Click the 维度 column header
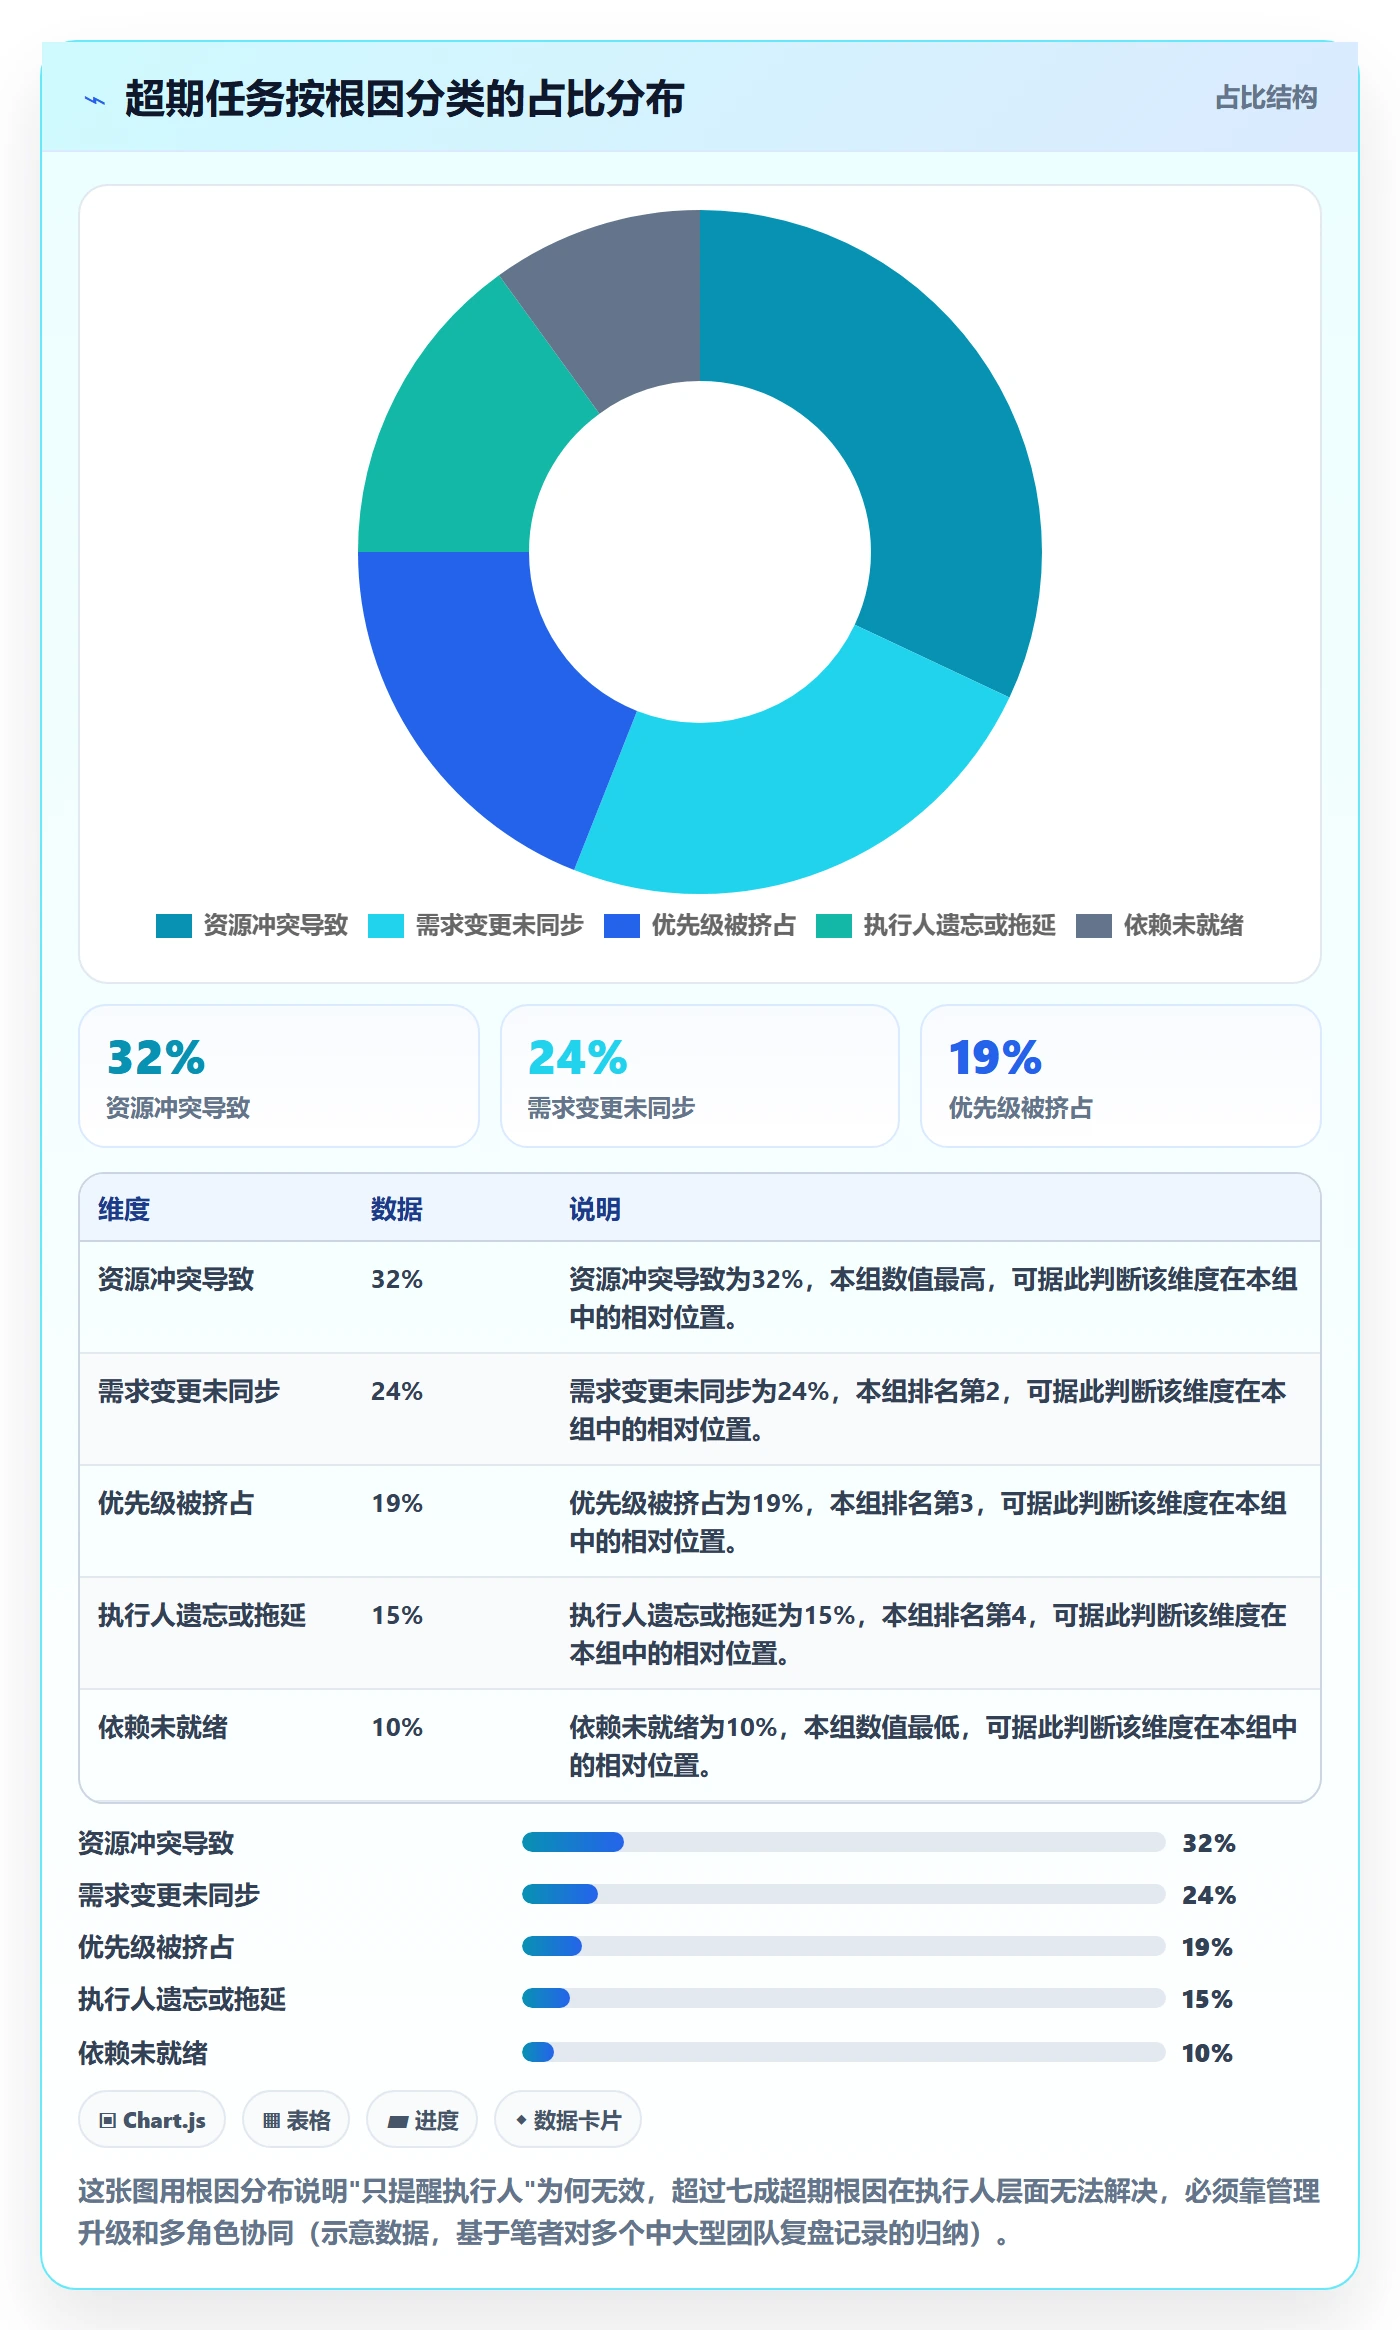 click(x=124, y=1209)
